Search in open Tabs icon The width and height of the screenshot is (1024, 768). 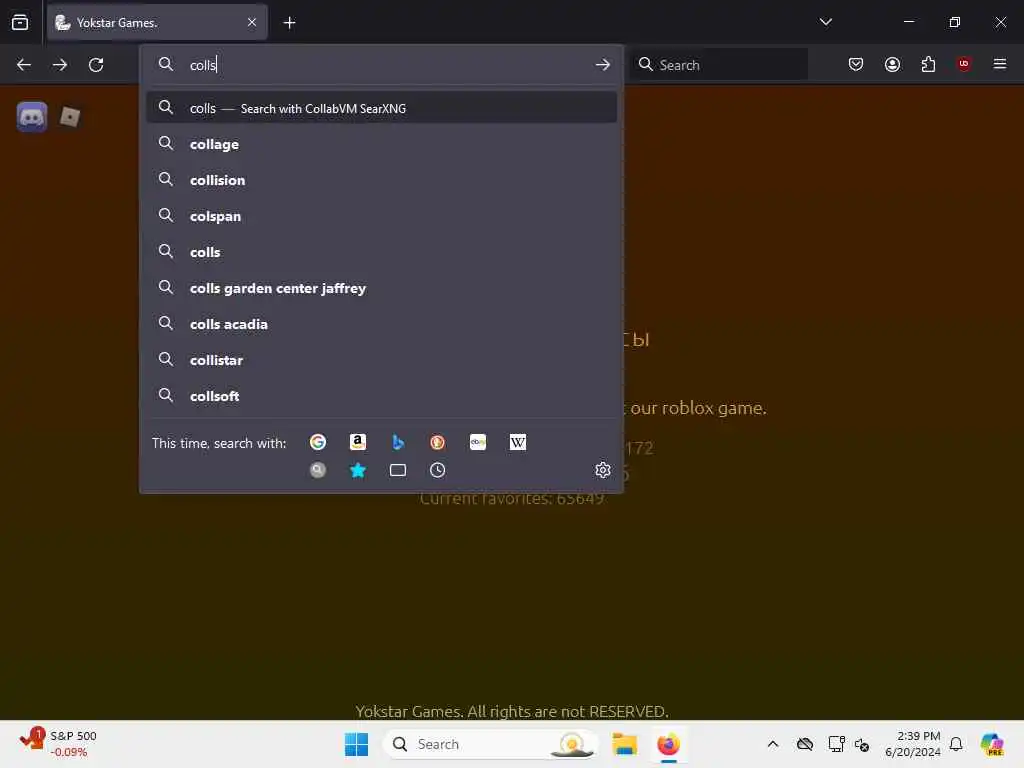[x=398, y=470]
